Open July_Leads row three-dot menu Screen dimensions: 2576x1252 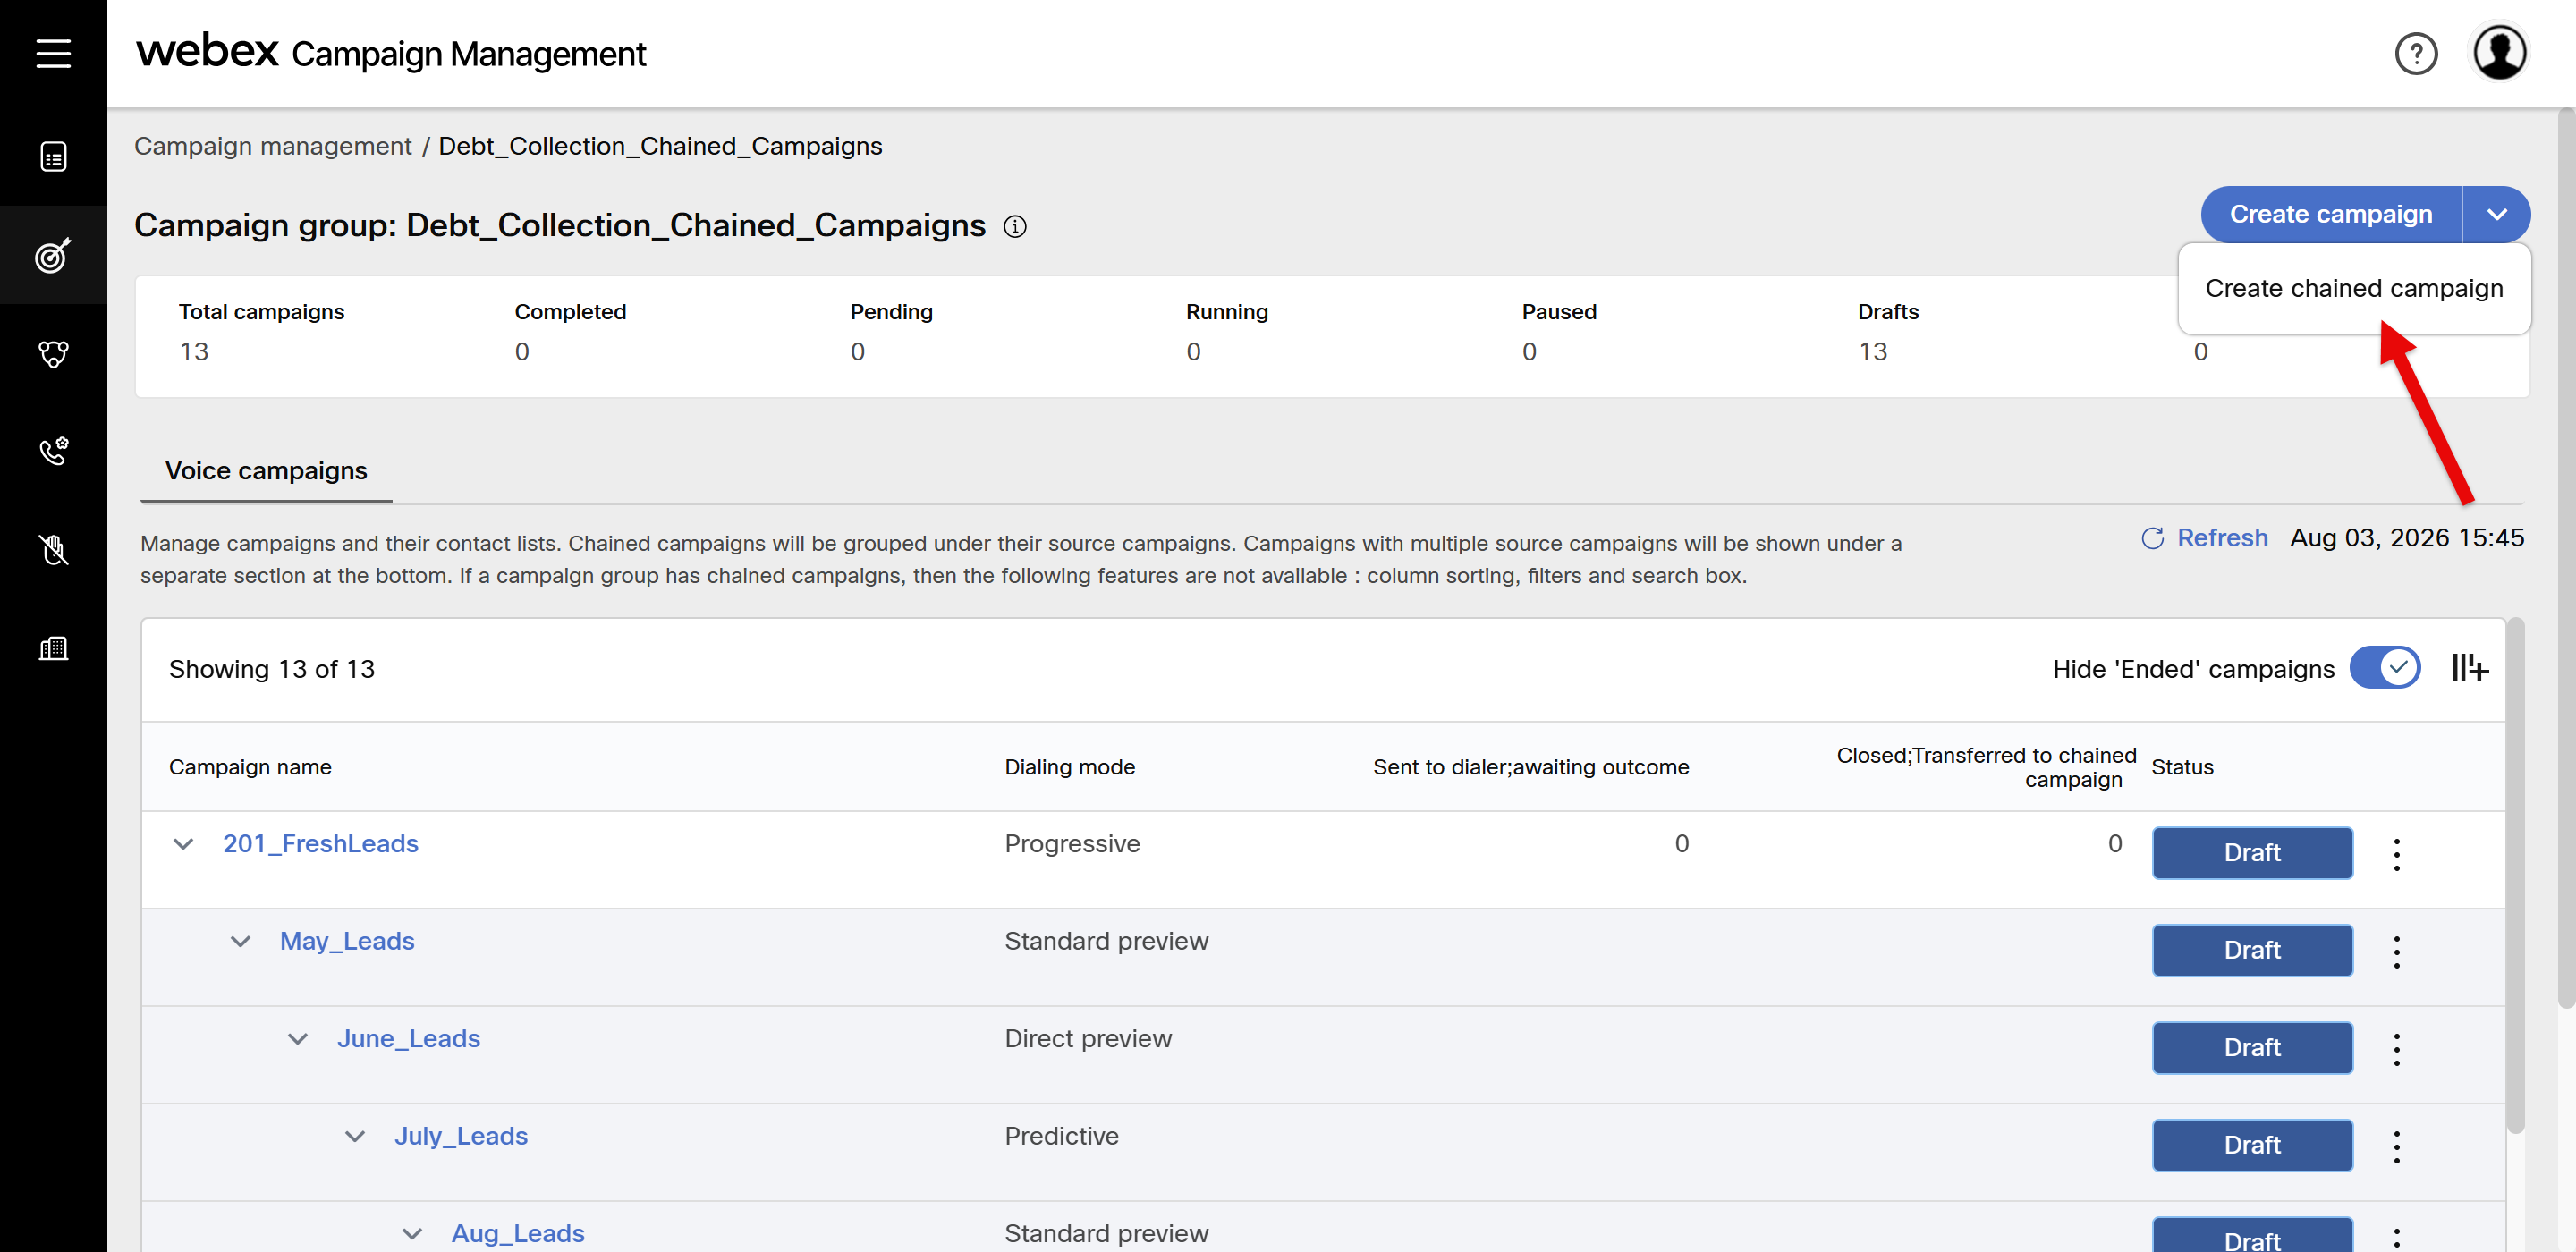(2396, 1146)
